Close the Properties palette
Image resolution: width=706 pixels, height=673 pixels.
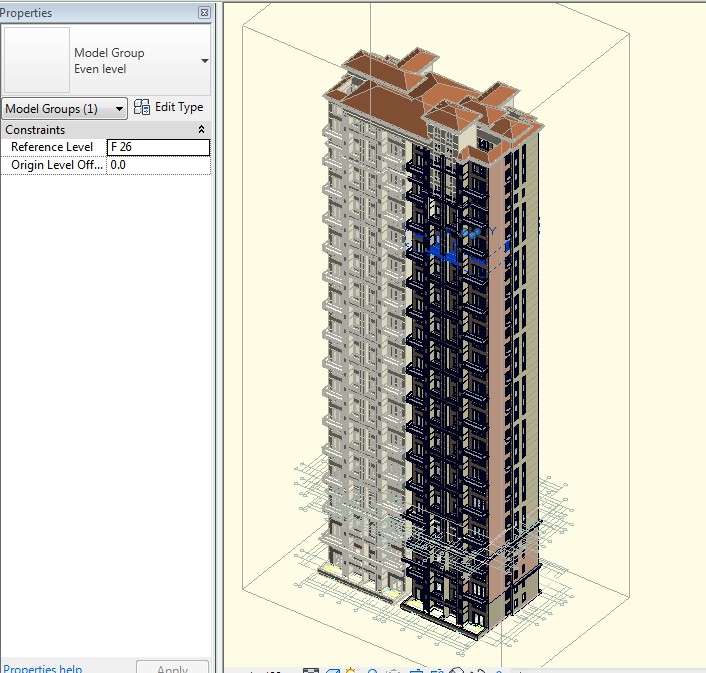pyautogui.click(x=204, y=13)
